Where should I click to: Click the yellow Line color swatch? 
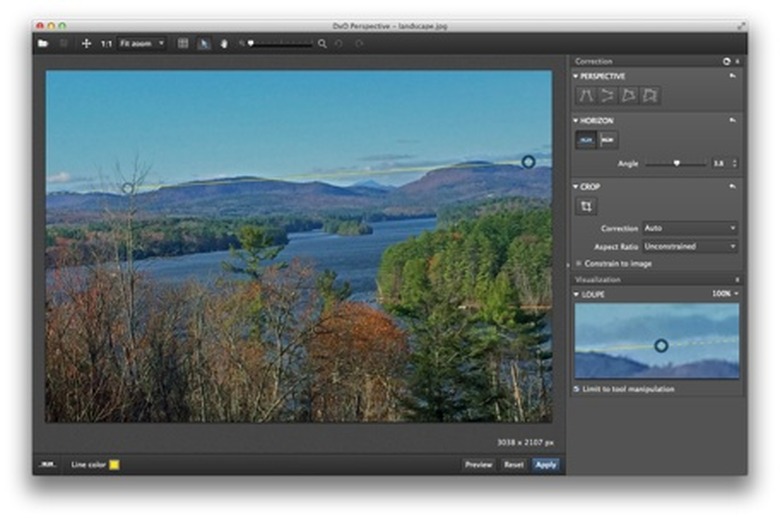pyautogui.click(x=114, y=465)
